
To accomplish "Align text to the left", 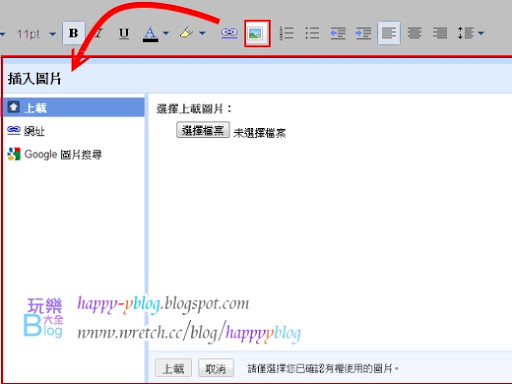I will point(389,33).
